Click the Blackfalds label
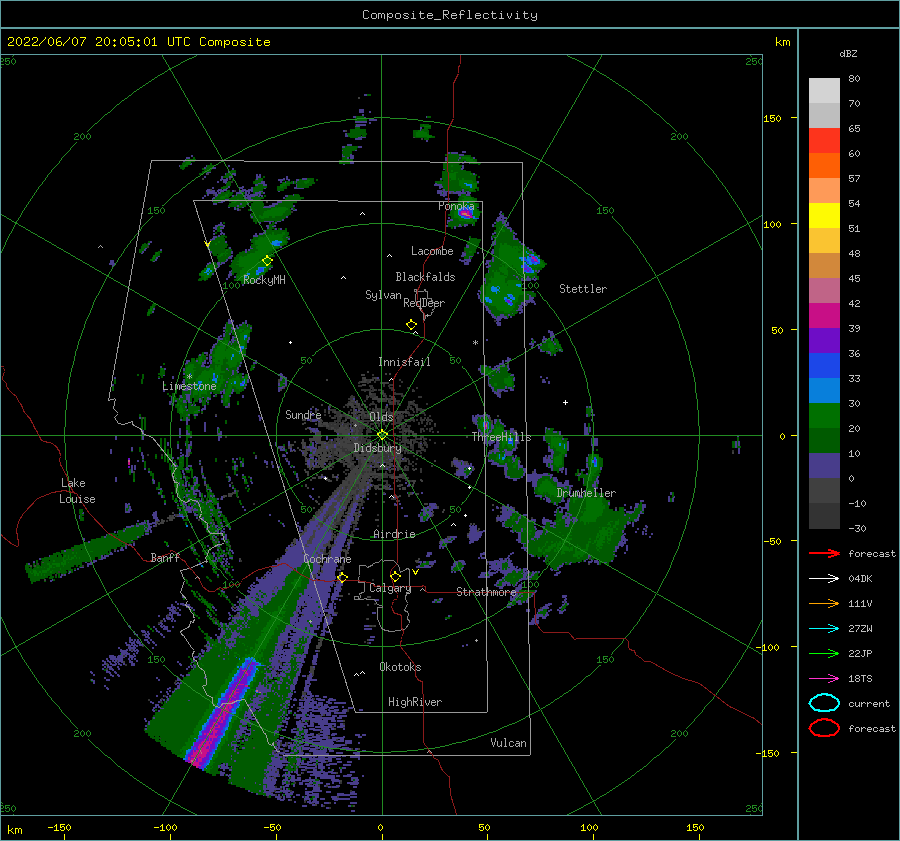Viewport: 900px width, 841px height. click(x=425, y=277)
